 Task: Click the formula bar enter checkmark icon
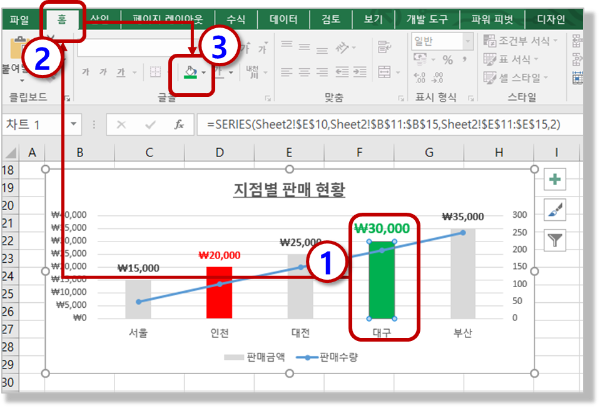[x=150, y=124]
